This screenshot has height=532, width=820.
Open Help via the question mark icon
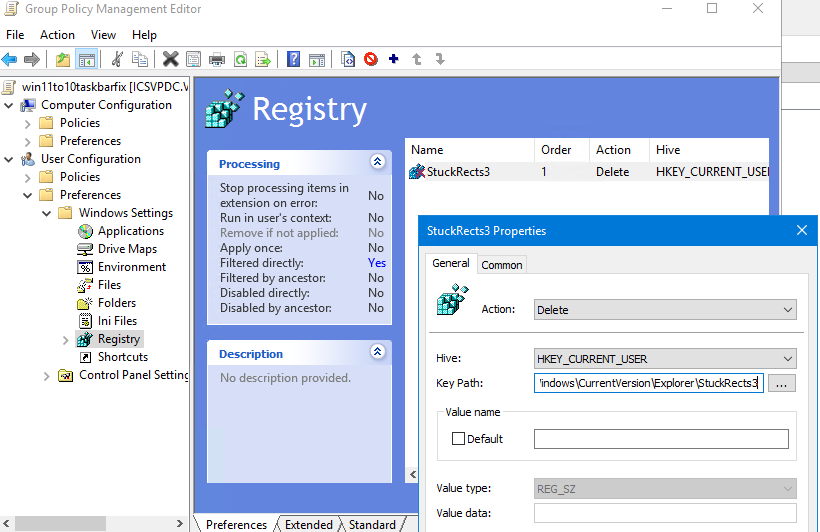[x=293, y=59]
